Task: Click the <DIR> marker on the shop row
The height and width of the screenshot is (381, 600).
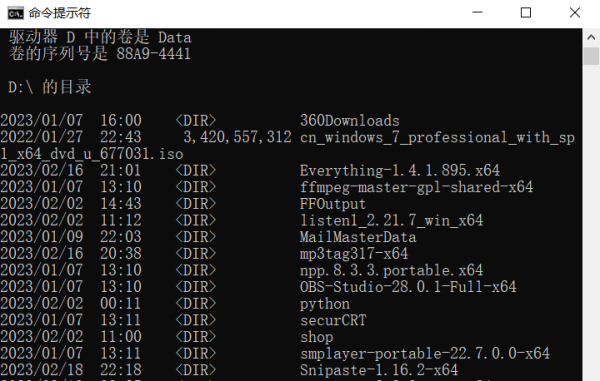Action: click(x=196, y=337)
